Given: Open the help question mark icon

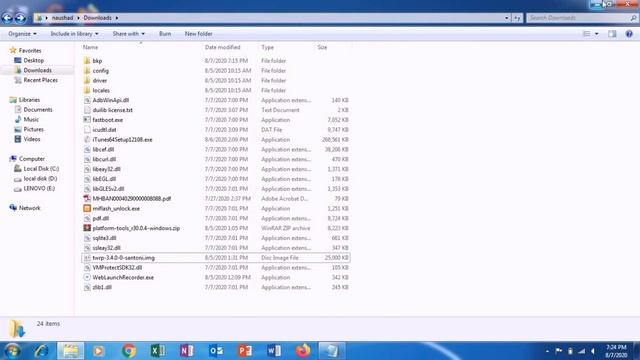Looking at the screenshot, I should (x=629, y=34).
